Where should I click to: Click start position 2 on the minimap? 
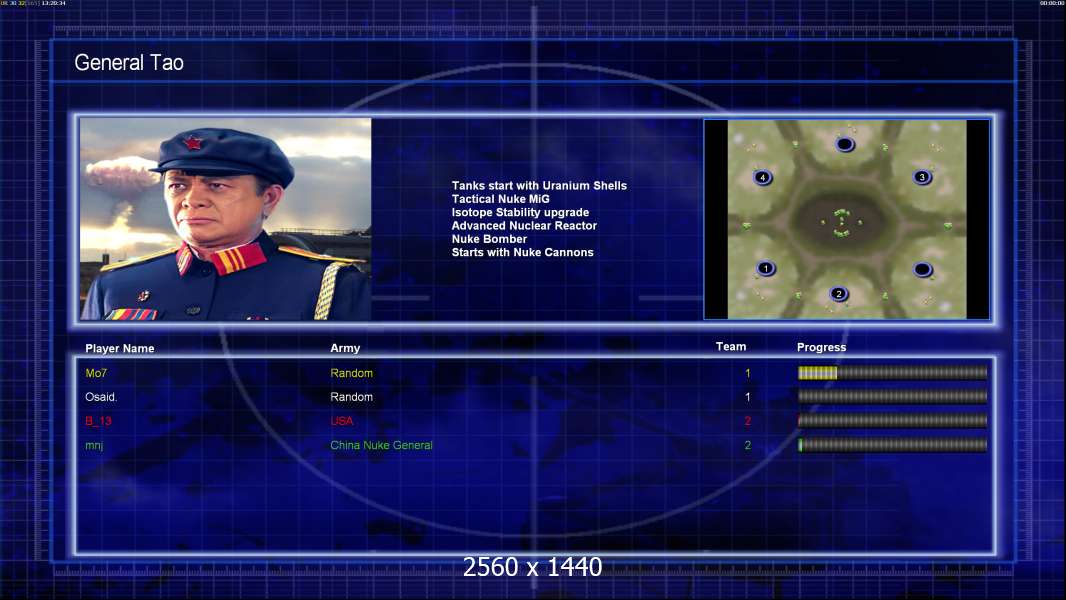pos(838,294)
